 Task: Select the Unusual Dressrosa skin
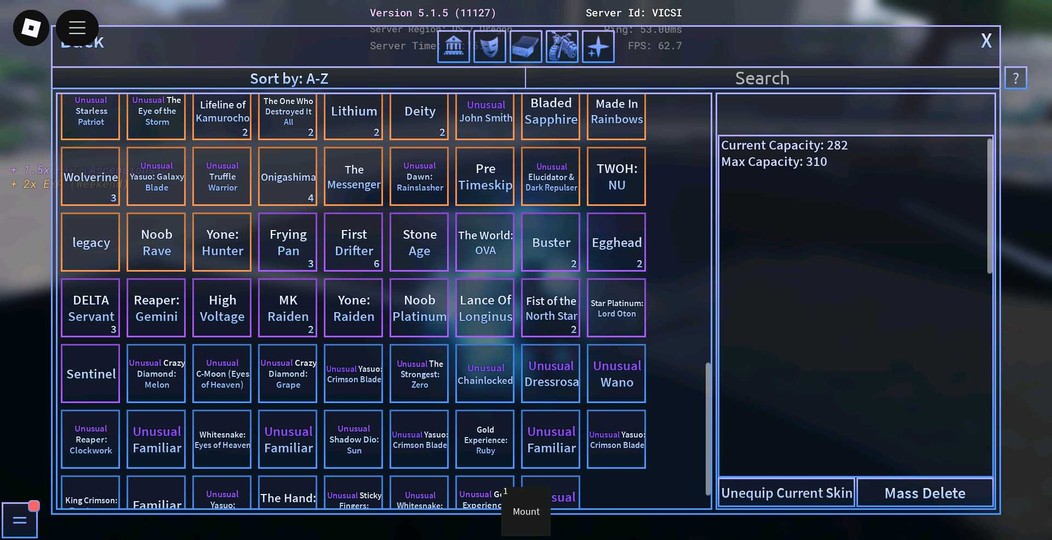(551, 374)
